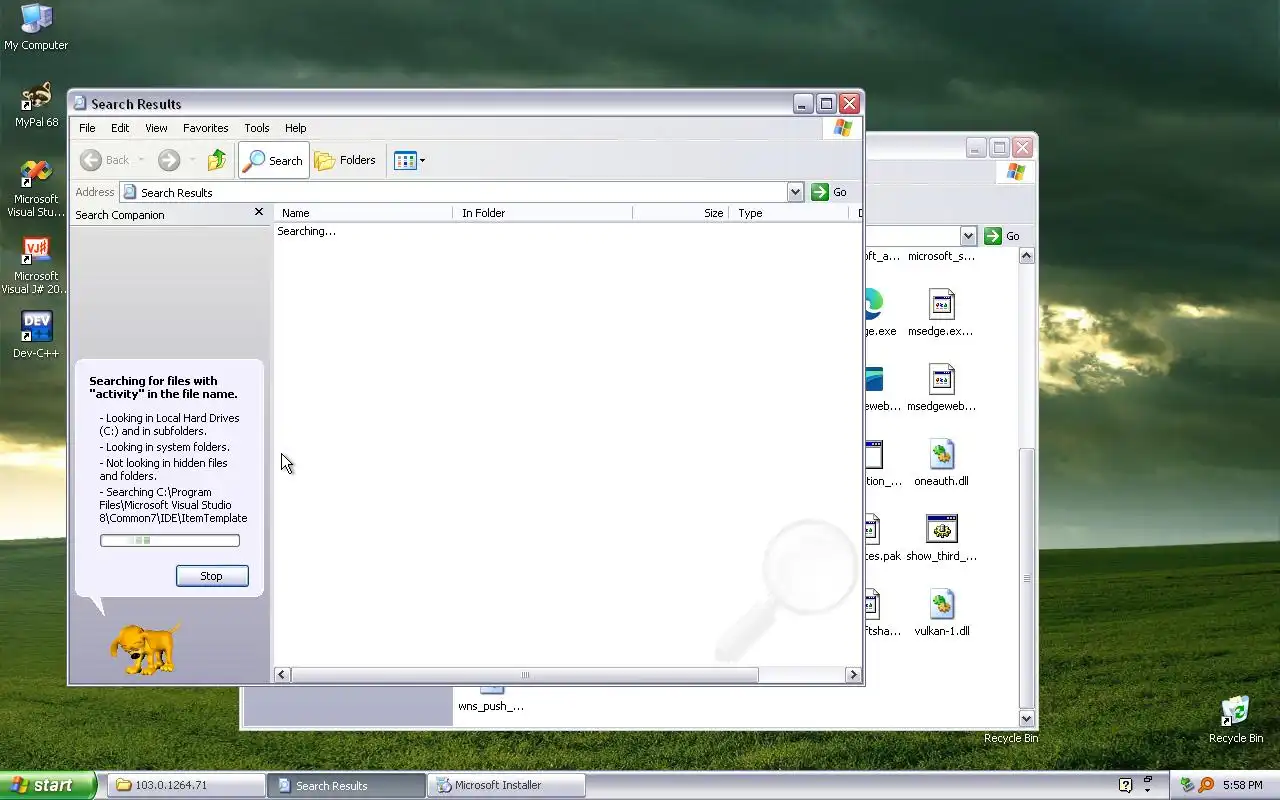Open the Favorites menu
The image size is (1280, 800).
206,128
